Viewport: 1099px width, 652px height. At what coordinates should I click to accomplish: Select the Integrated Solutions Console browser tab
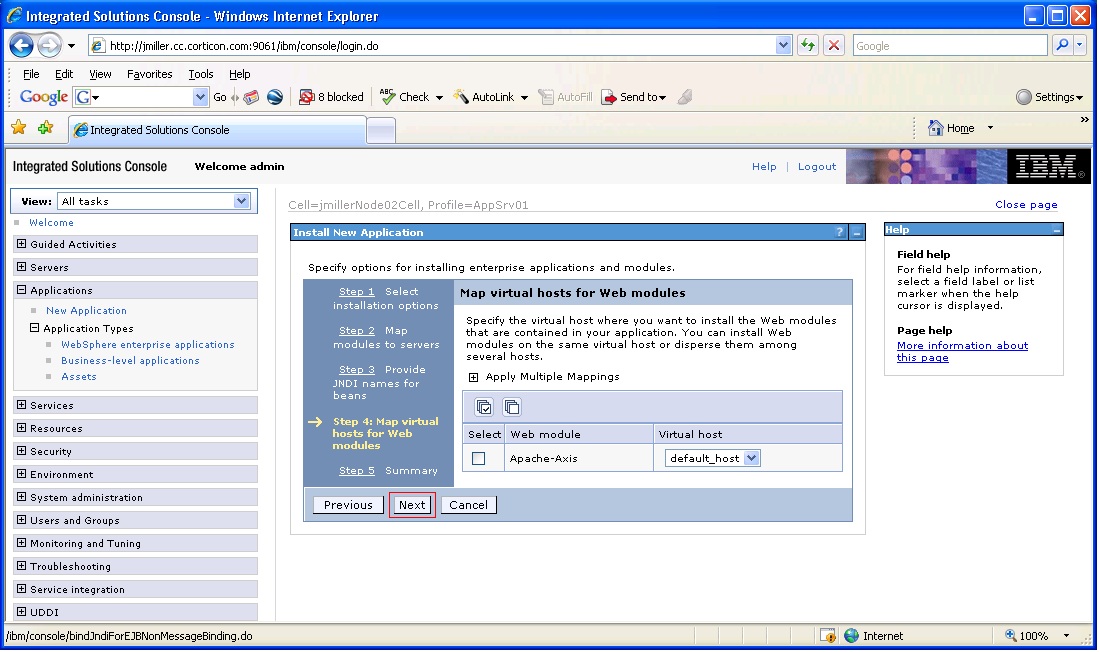point(217,130)
